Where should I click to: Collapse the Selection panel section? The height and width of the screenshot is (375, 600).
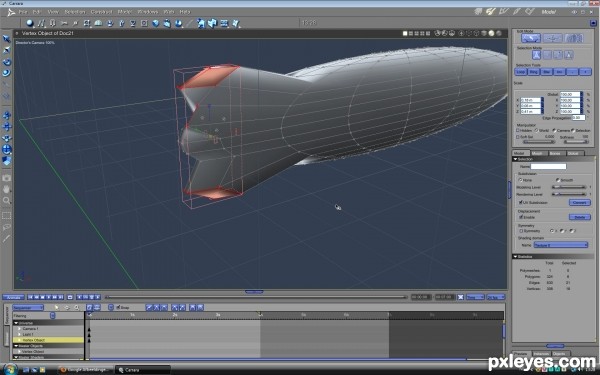515,159
